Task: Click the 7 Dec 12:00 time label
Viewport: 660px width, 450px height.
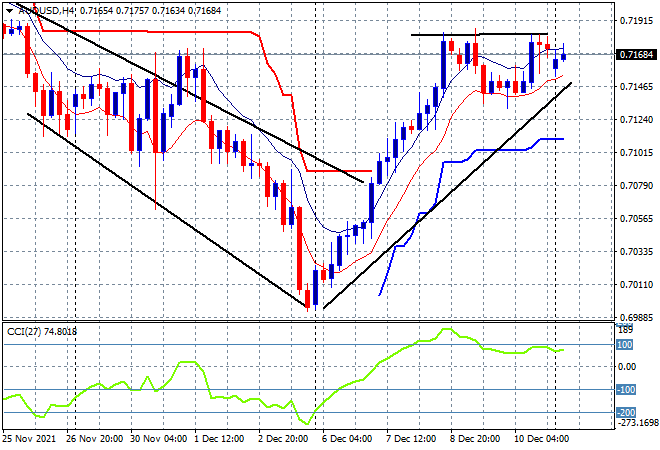Action: tap(411, 439)
